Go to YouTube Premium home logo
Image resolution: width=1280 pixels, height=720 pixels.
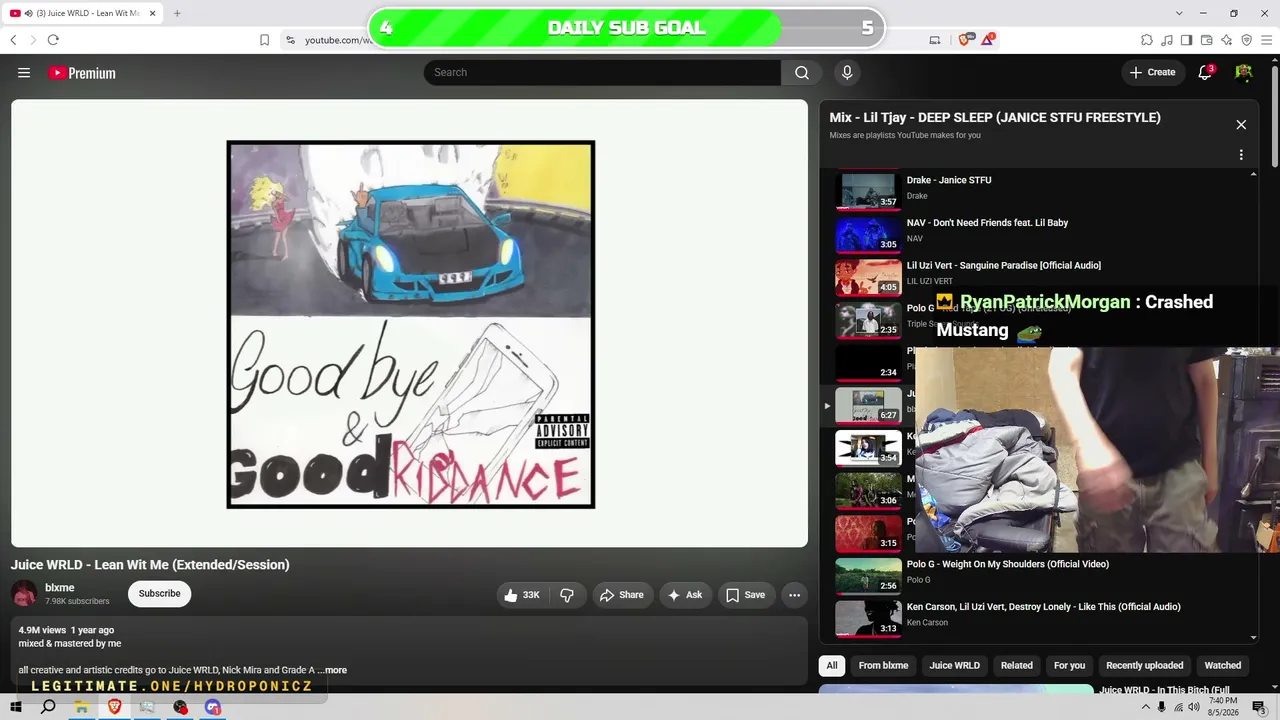point(82,73)
